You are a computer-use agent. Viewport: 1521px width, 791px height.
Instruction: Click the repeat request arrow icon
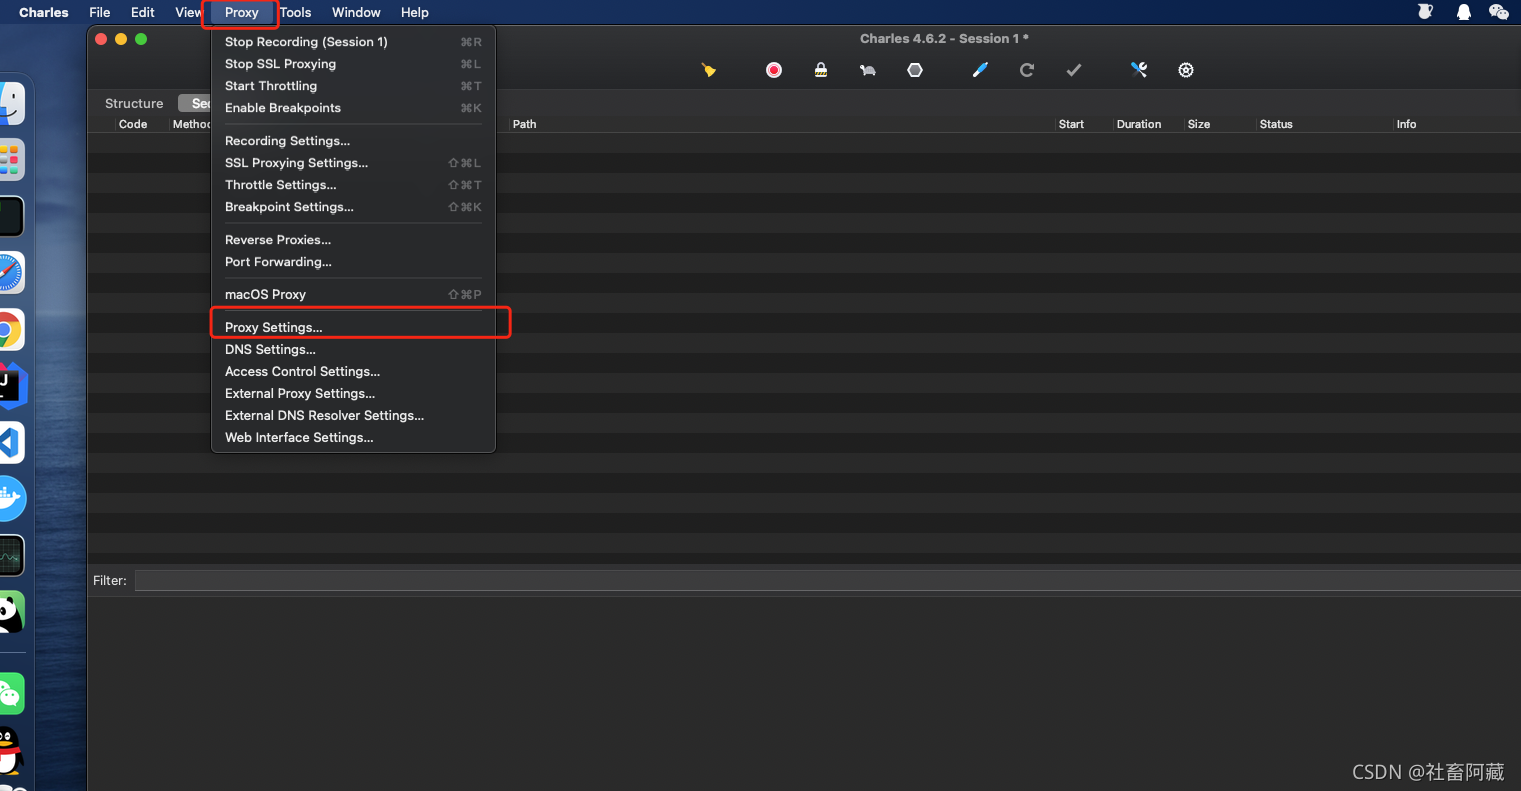[1027, 70]
